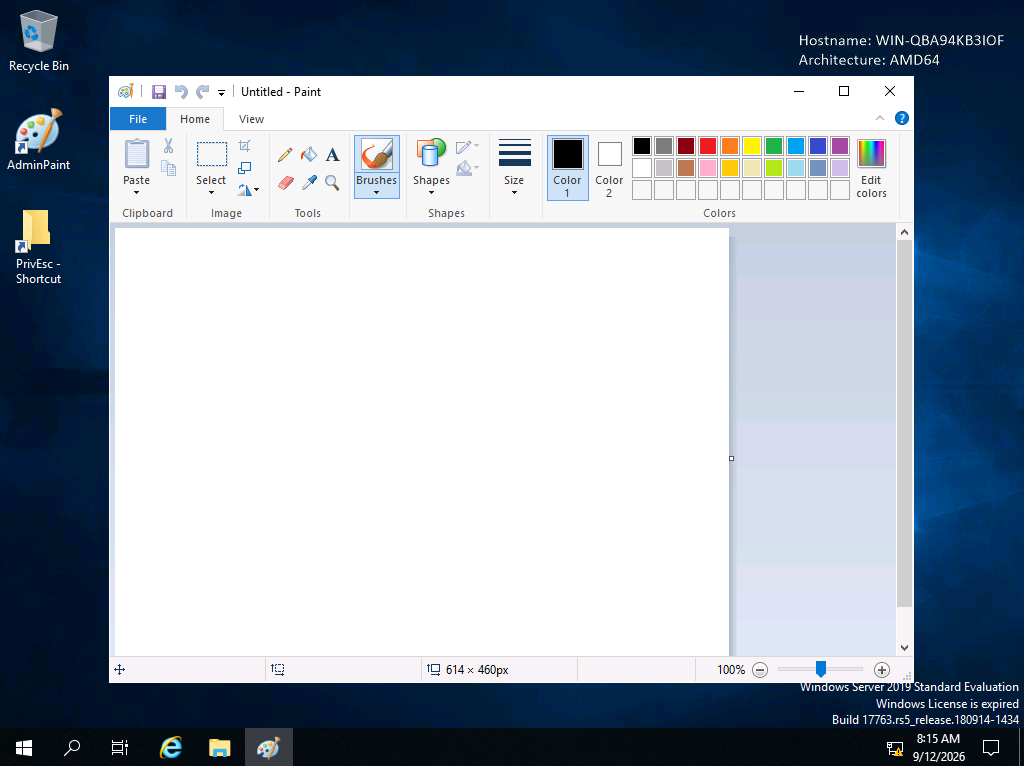
Task: Click the Resize icon in Image group
Action: (x=245, y=168)
